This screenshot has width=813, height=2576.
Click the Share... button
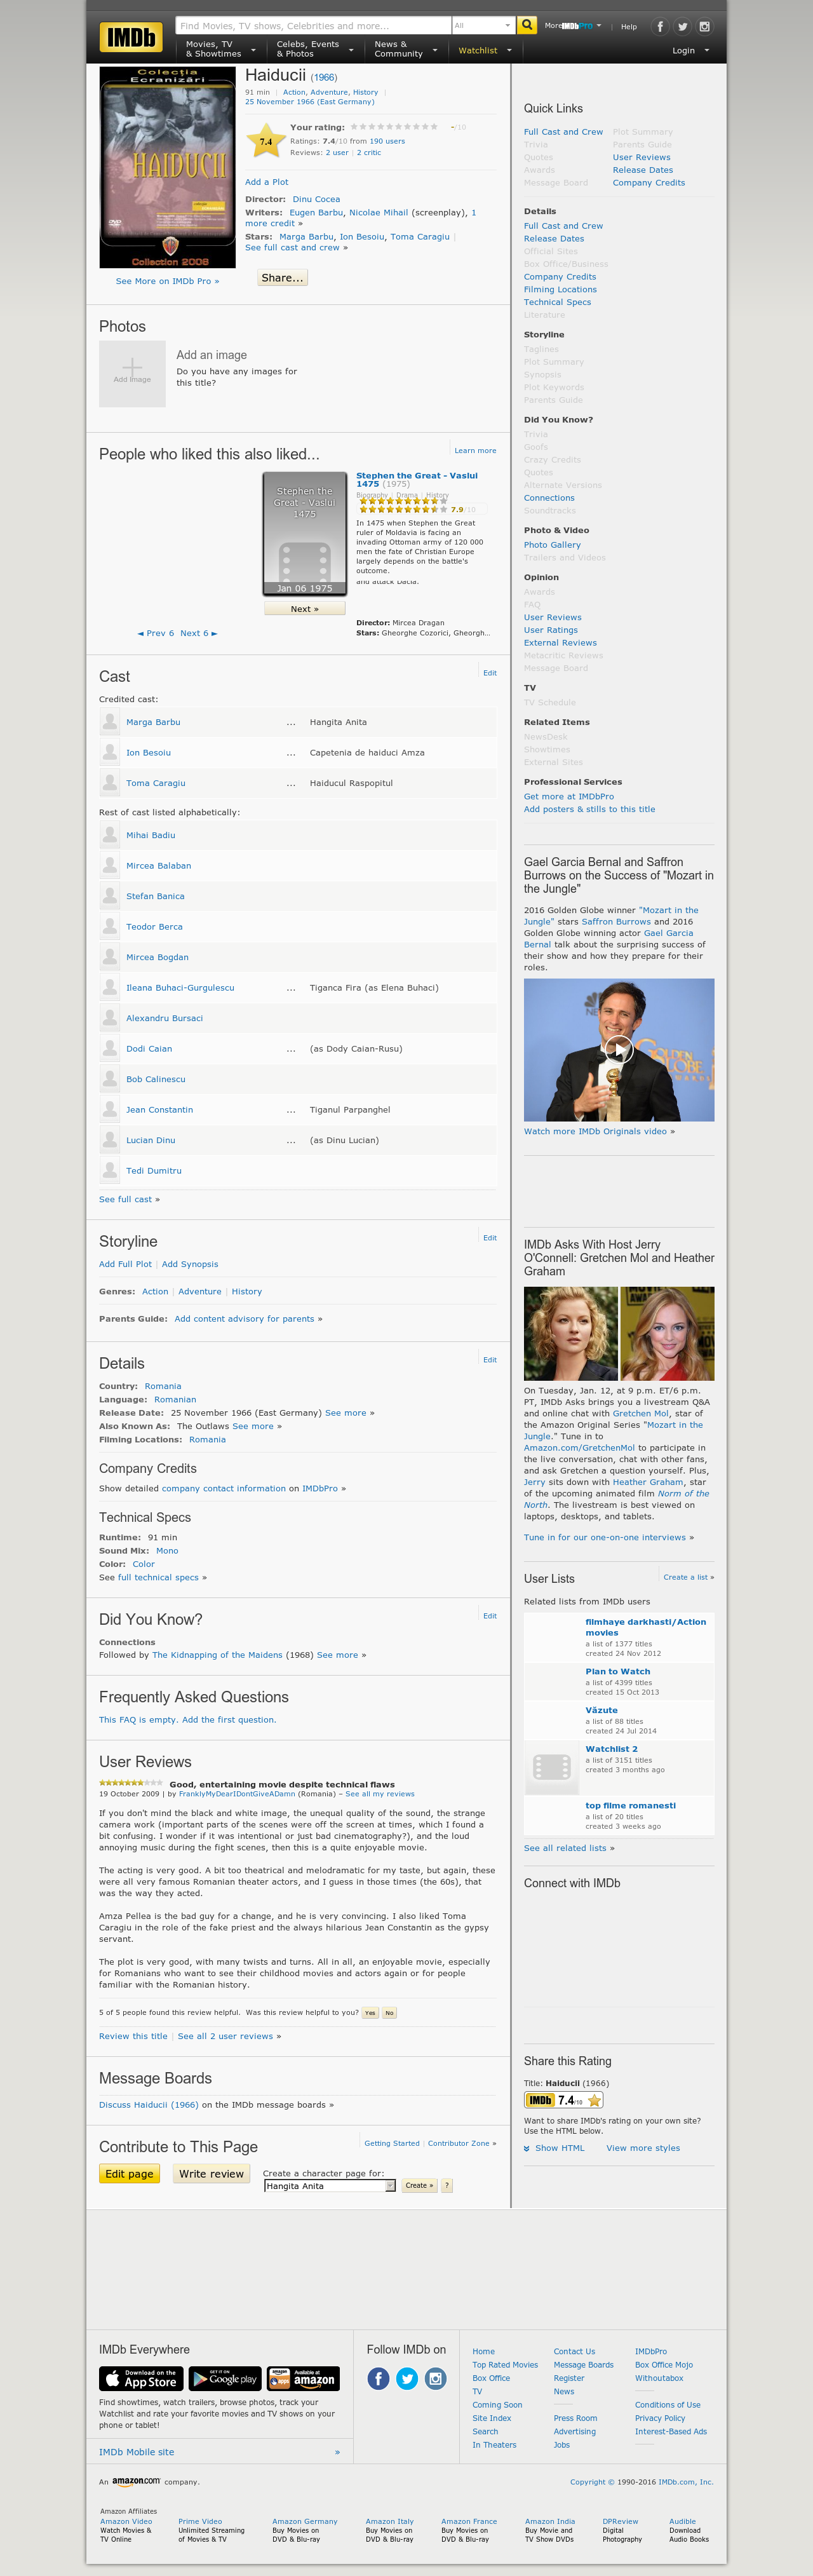click(x=282, y=278)
